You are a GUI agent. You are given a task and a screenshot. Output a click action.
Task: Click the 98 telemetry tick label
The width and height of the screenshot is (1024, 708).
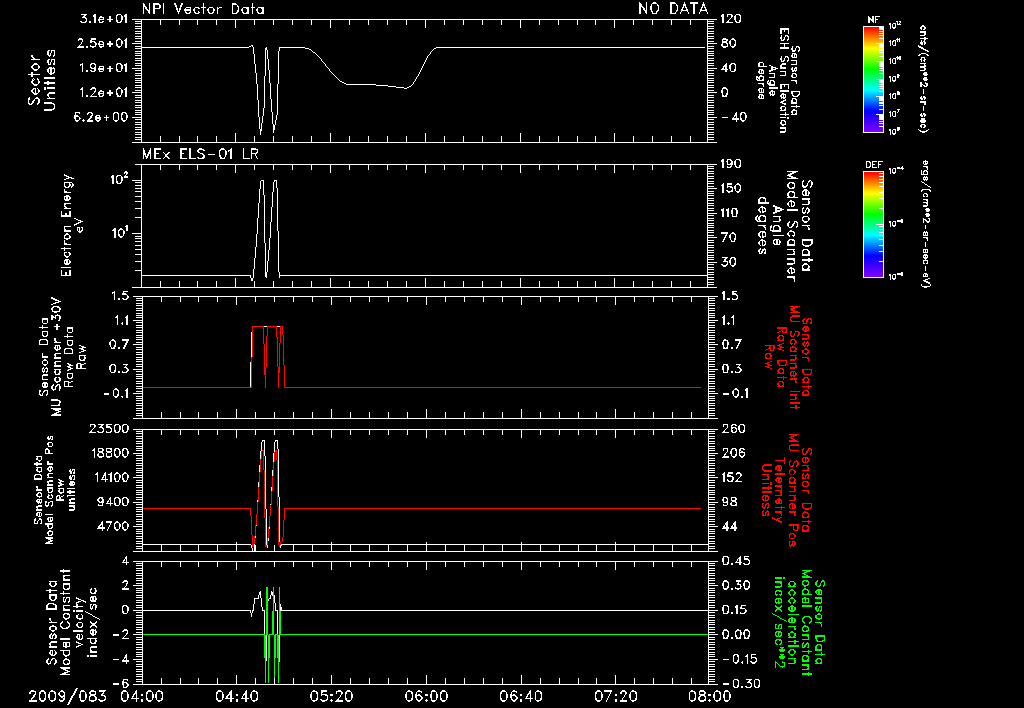point(730,502)
